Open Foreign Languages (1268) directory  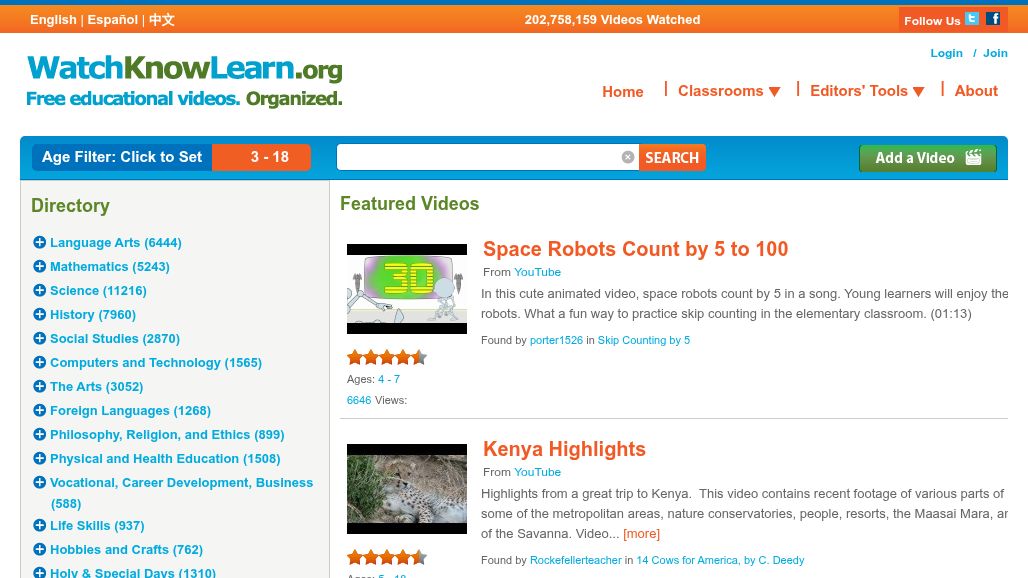[x=130, y=411]
